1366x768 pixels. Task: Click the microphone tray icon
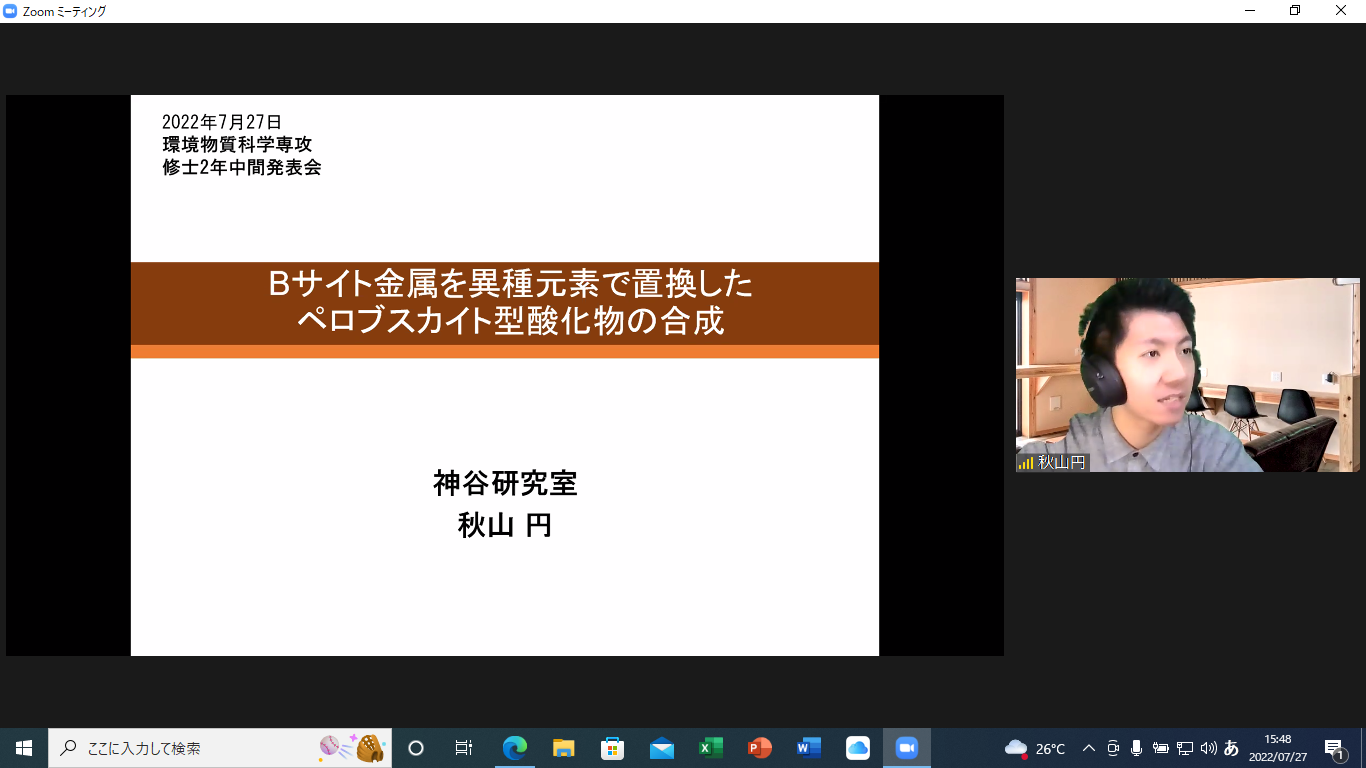(1136, 748)
